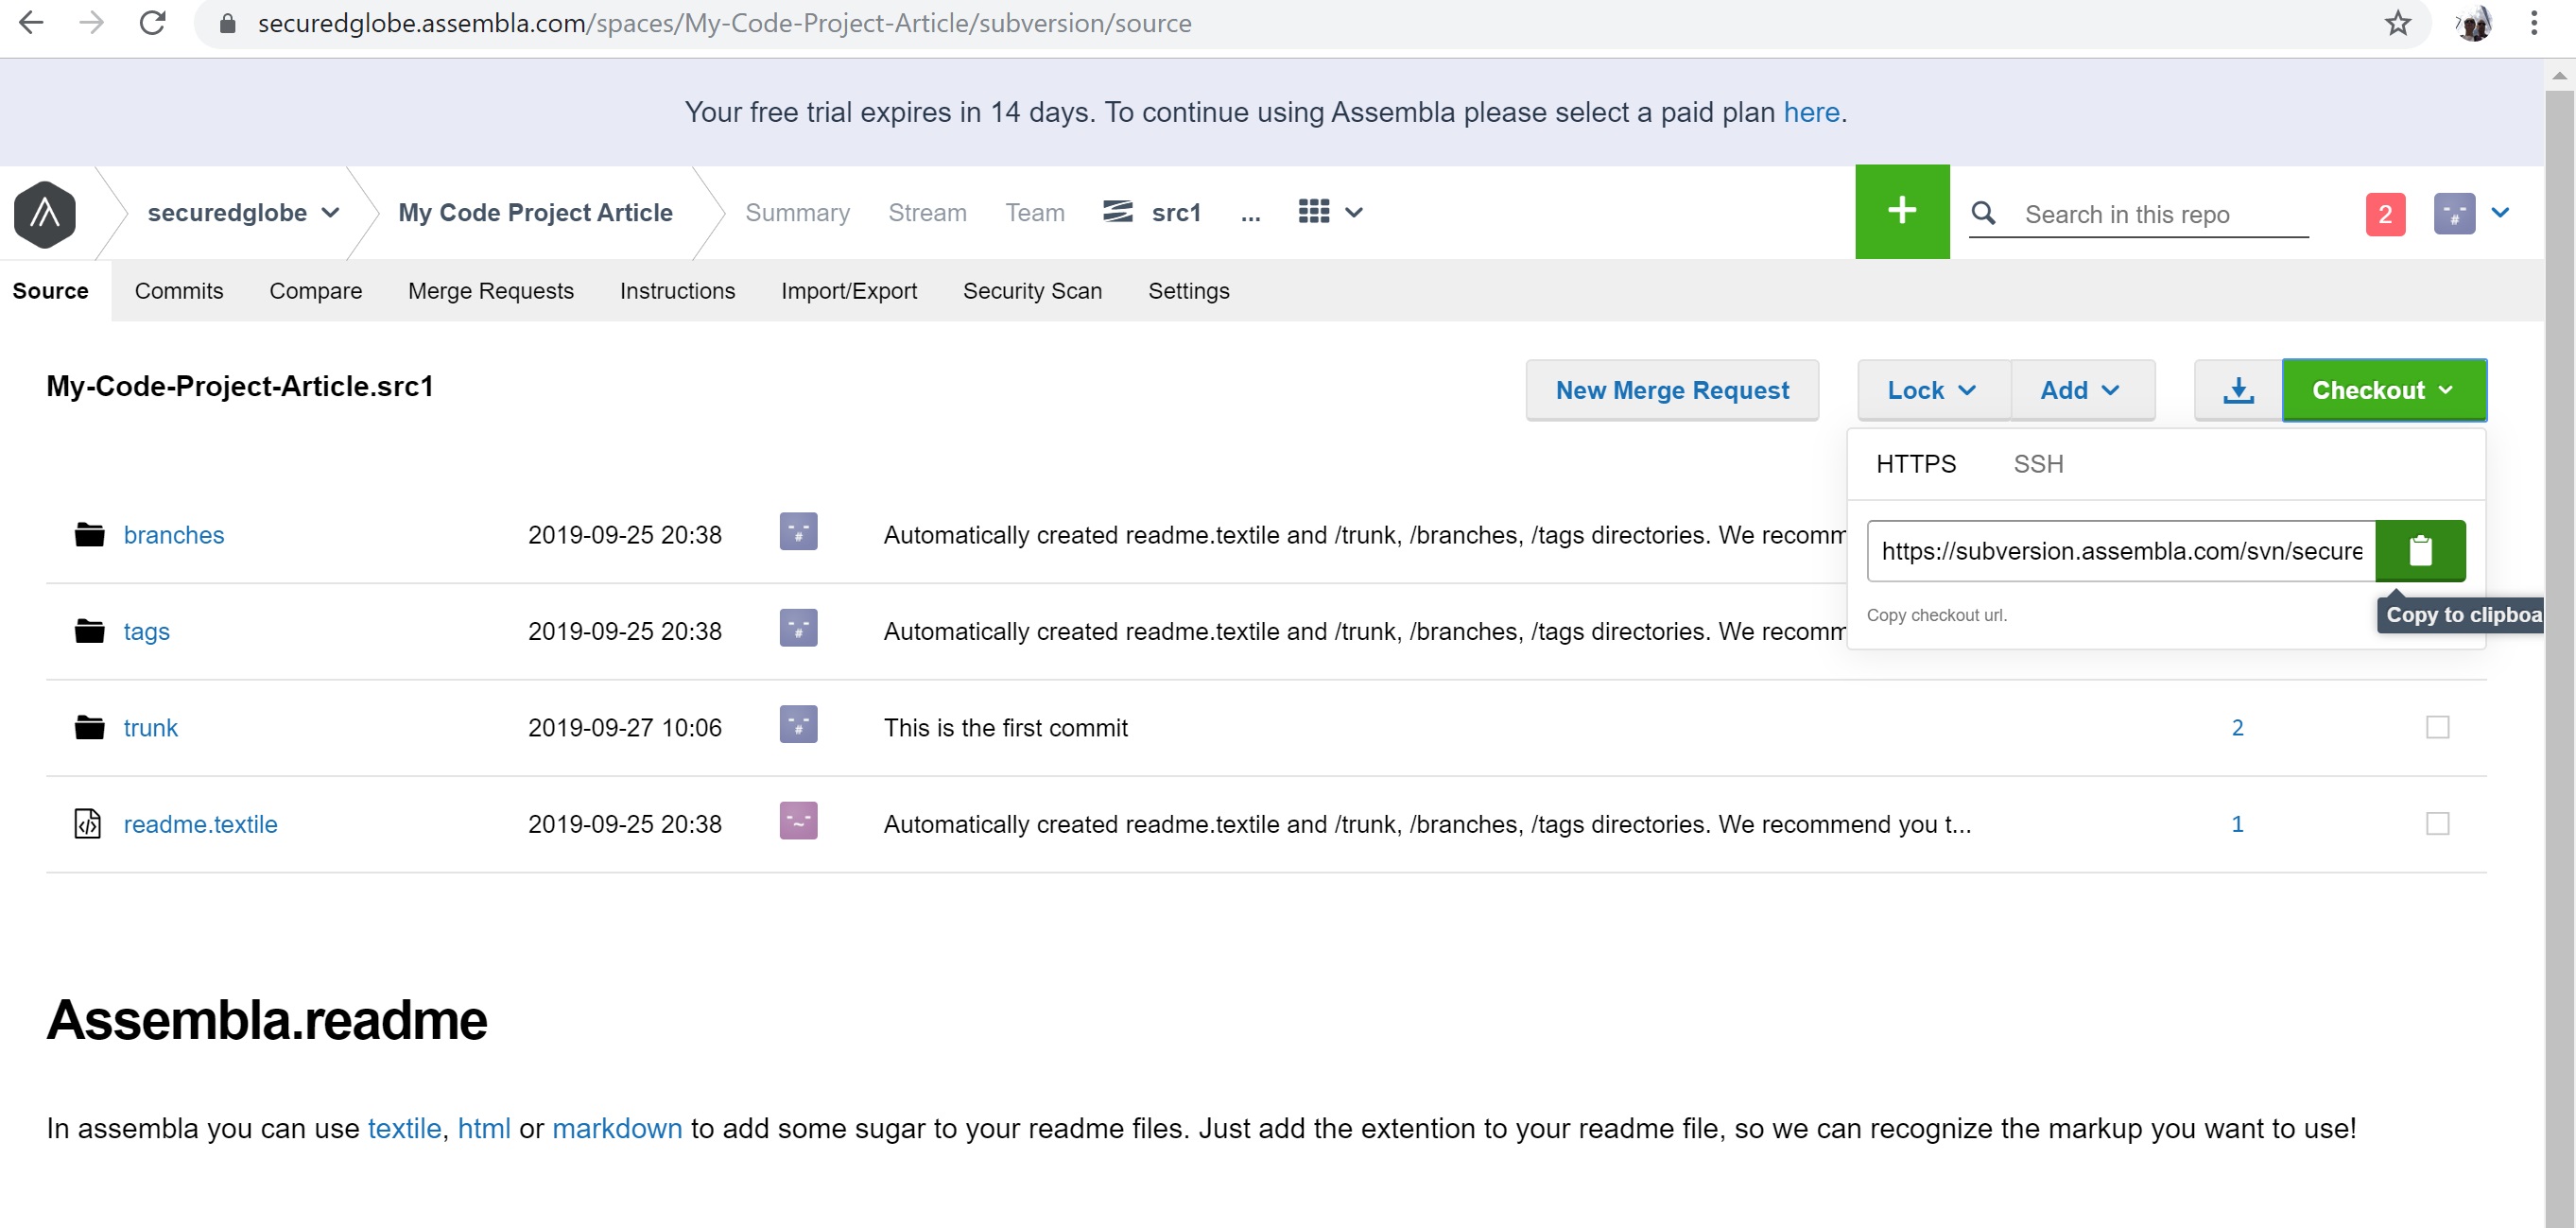Open the apps grid icon
Image resolution: width=2576 pixels, height=1228 pixels.
(1313, 212)
